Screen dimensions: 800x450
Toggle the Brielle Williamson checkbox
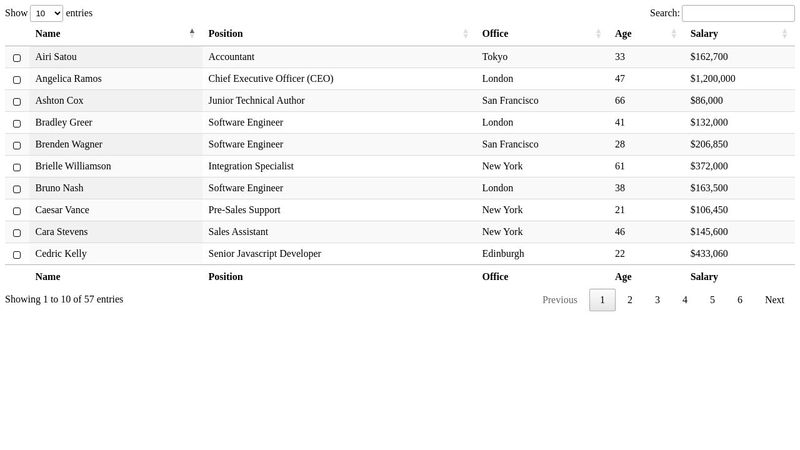17,167
